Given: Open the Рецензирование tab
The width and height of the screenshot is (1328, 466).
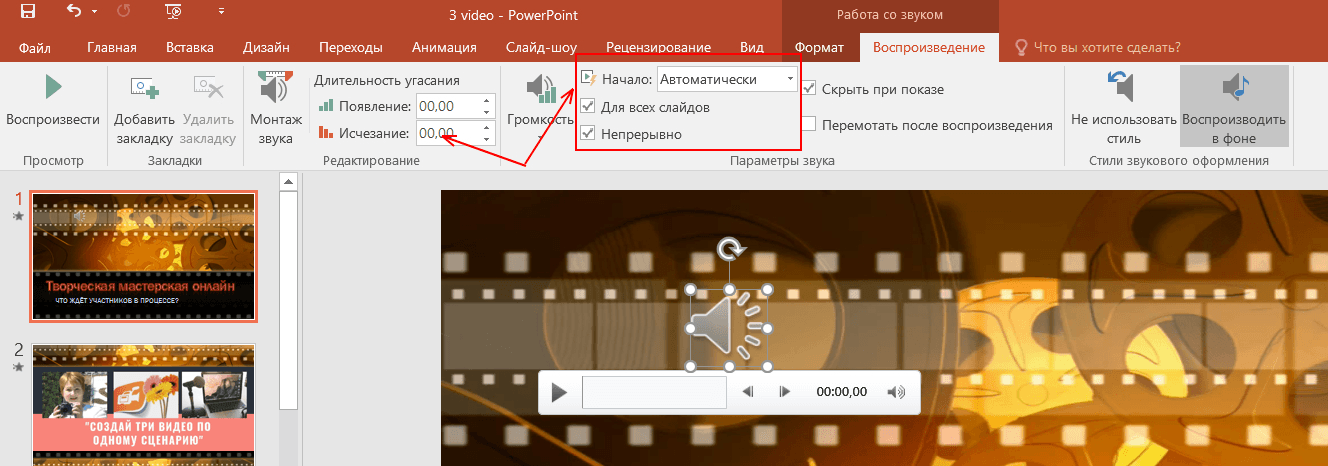Looking at the screenshot, I should pyautogui.click(x=658, y=47).
